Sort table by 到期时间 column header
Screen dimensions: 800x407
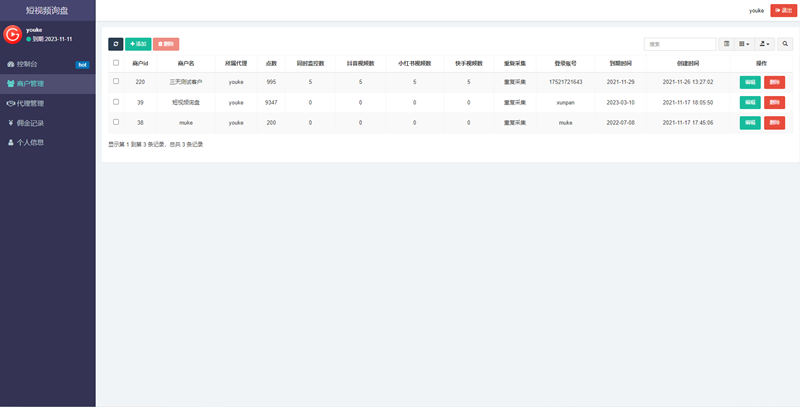pyautogui.click(x=616, y=63)
